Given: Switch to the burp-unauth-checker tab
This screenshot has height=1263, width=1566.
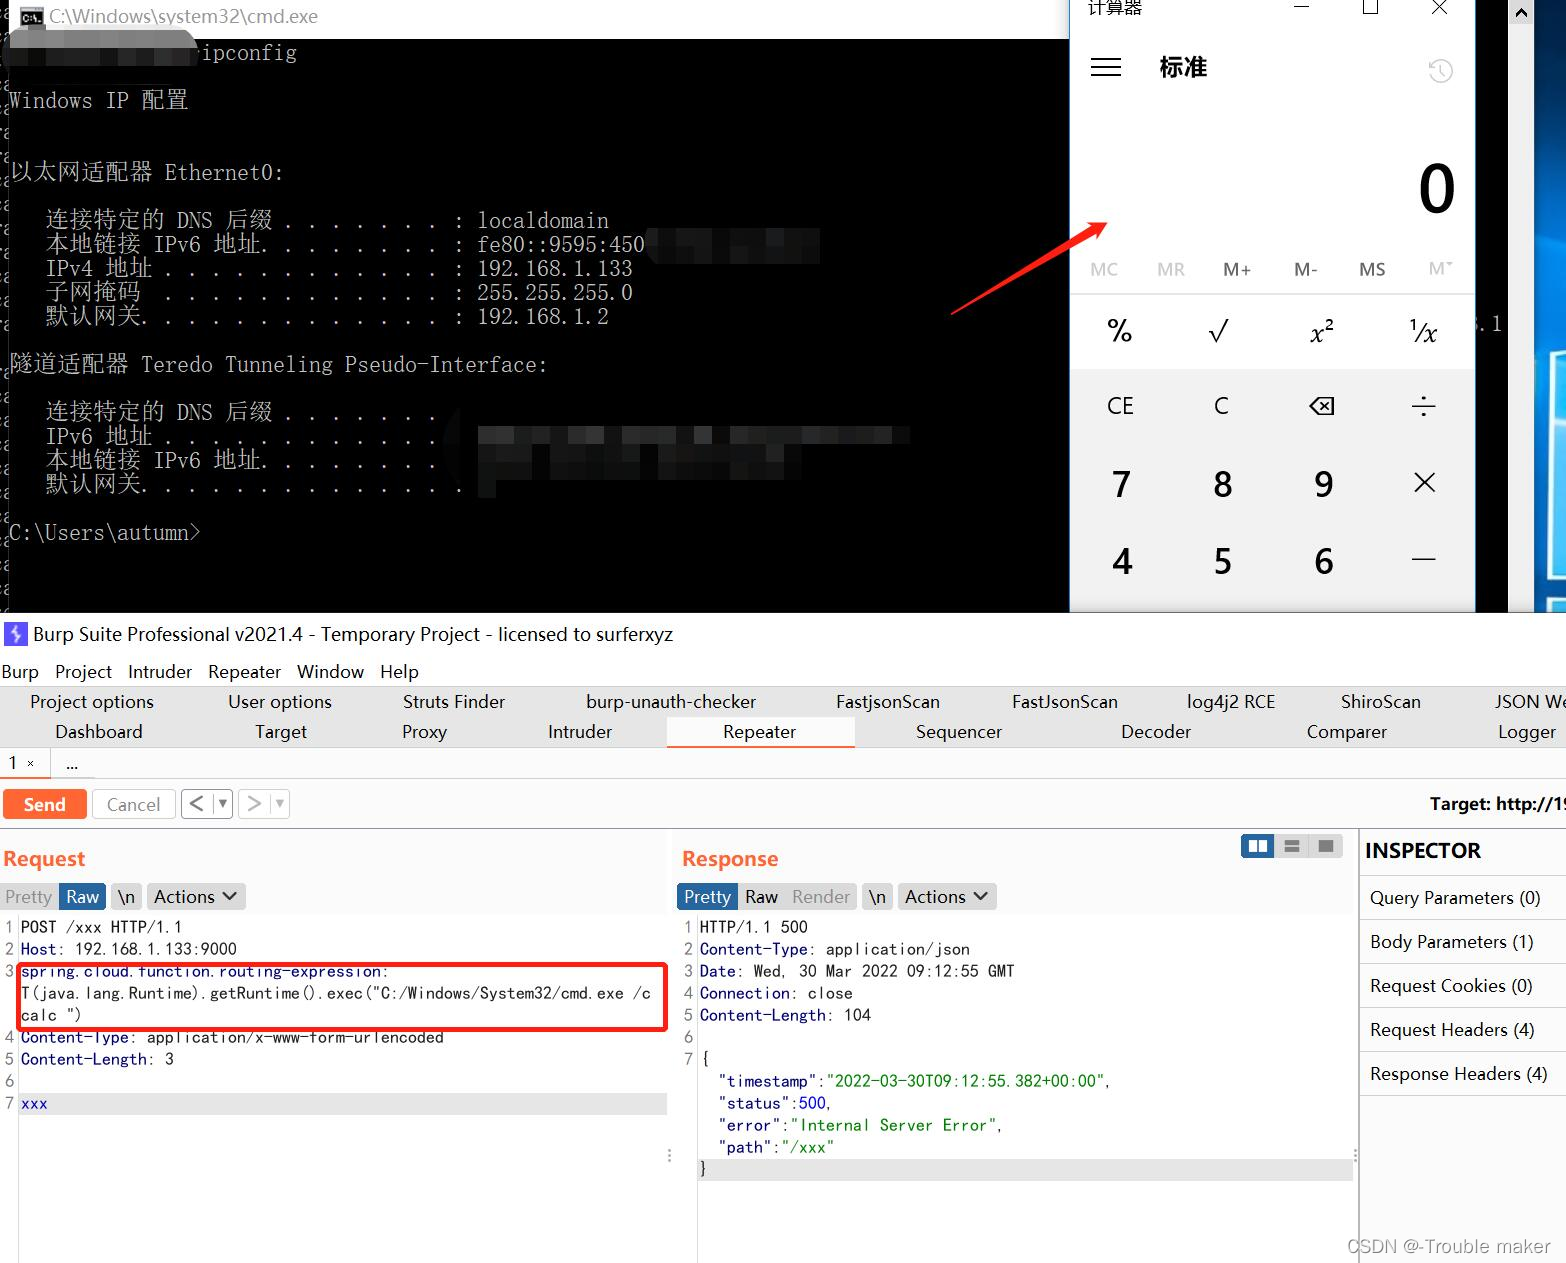Looking at the screenshot, I should [671, 702].
